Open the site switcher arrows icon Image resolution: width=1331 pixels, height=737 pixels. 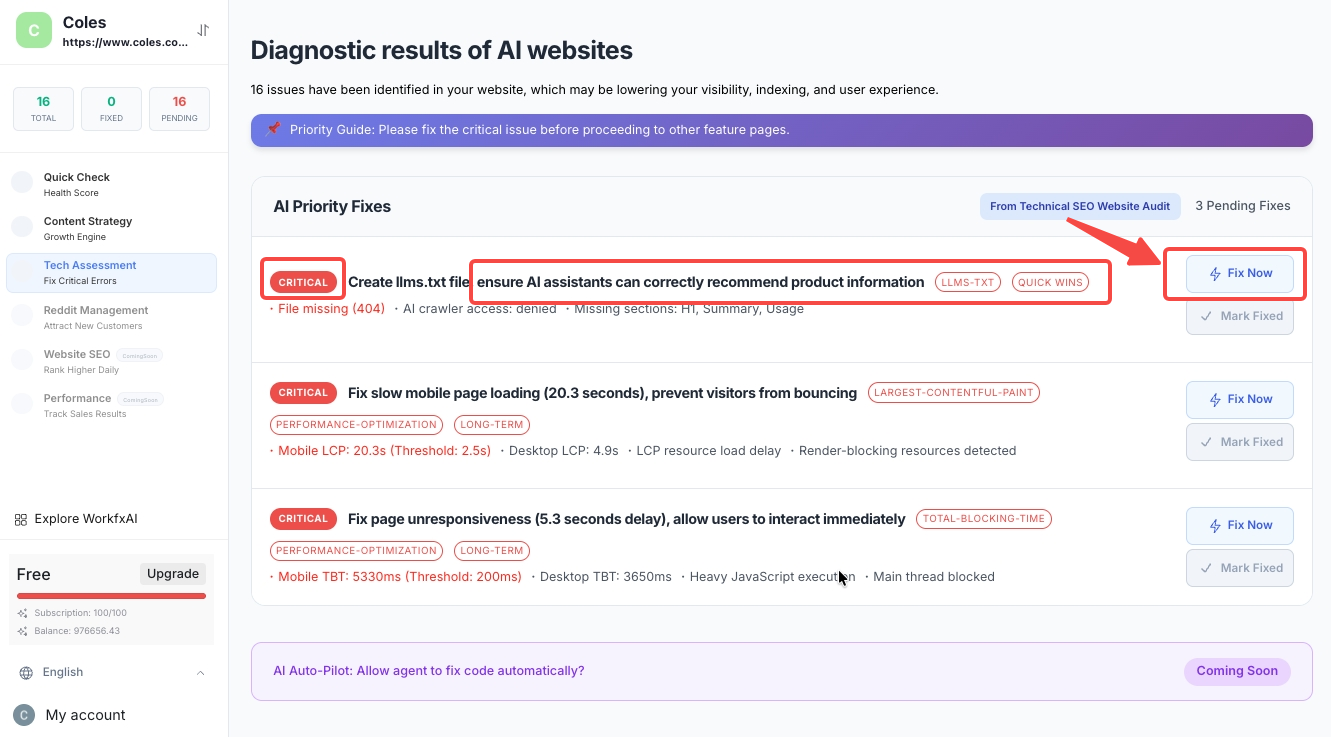203,30
